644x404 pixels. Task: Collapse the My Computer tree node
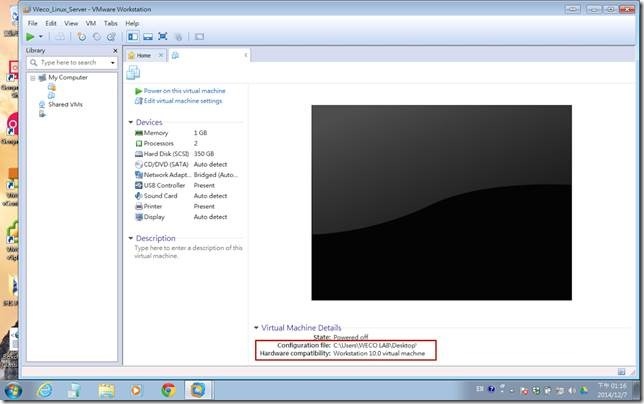[x=32, y=78]
